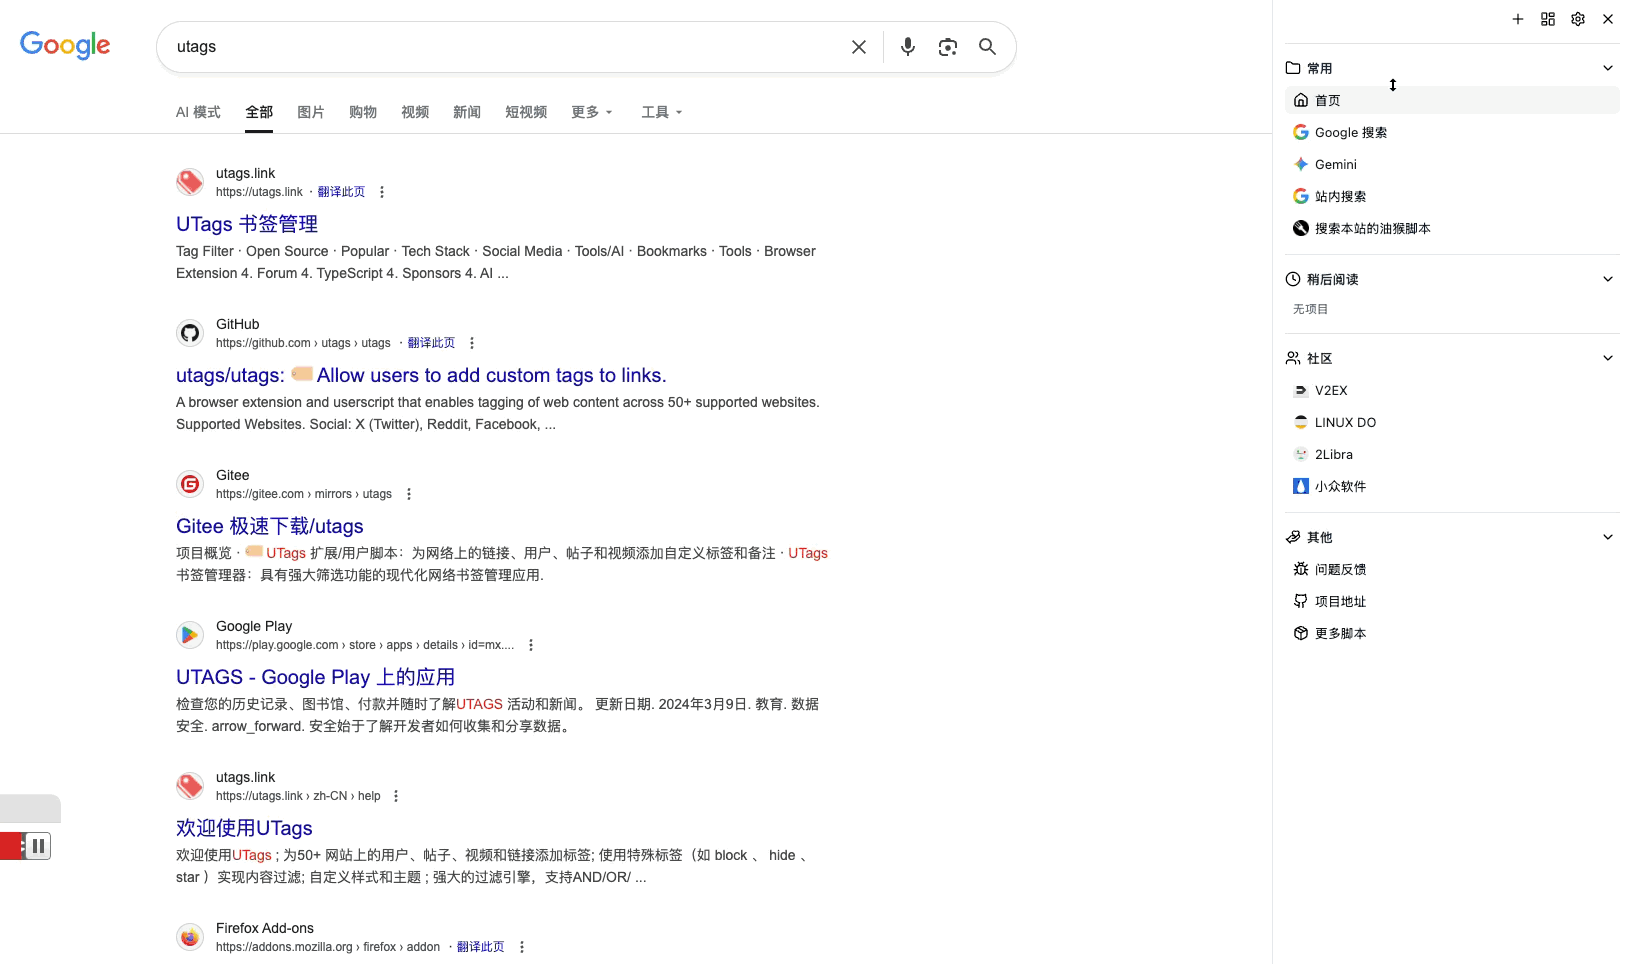Start a voice search with the microphone icon
The width and height of the screenshot is (1632, 964).
[x=907, y=46]
